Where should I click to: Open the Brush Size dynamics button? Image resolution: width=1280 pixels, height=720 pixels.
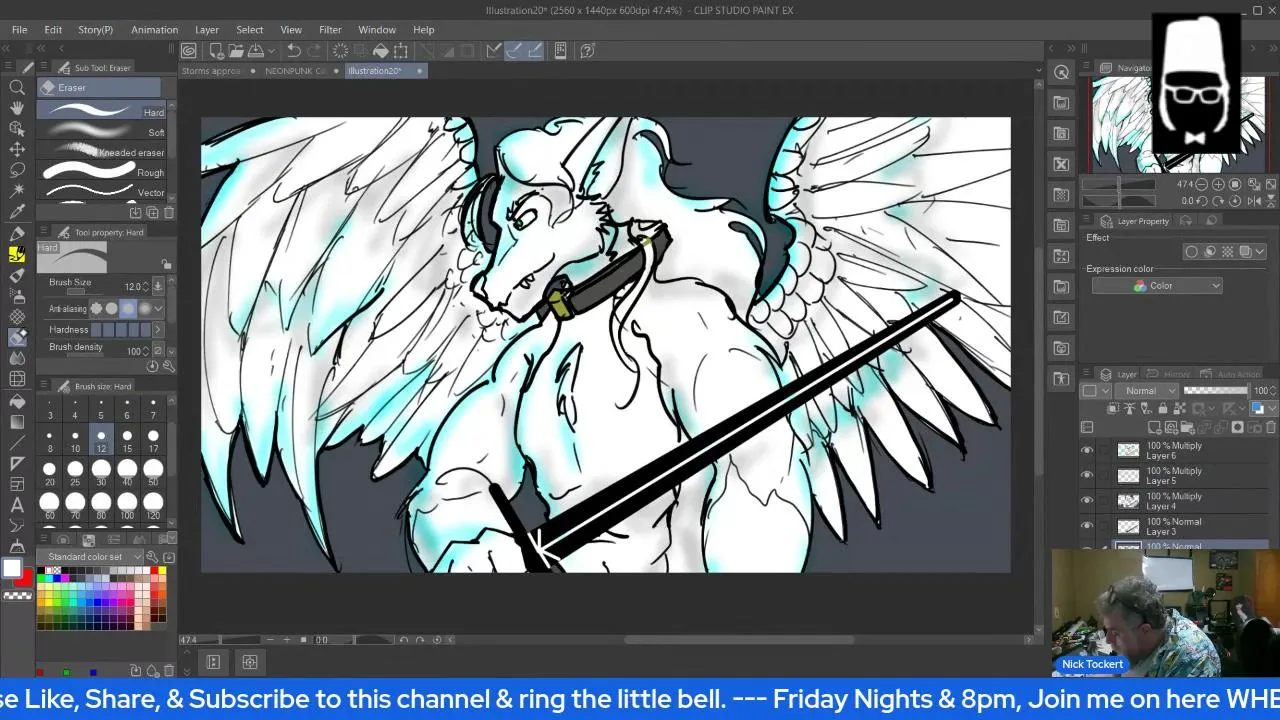pyautogui.click(x=158, y=286)
